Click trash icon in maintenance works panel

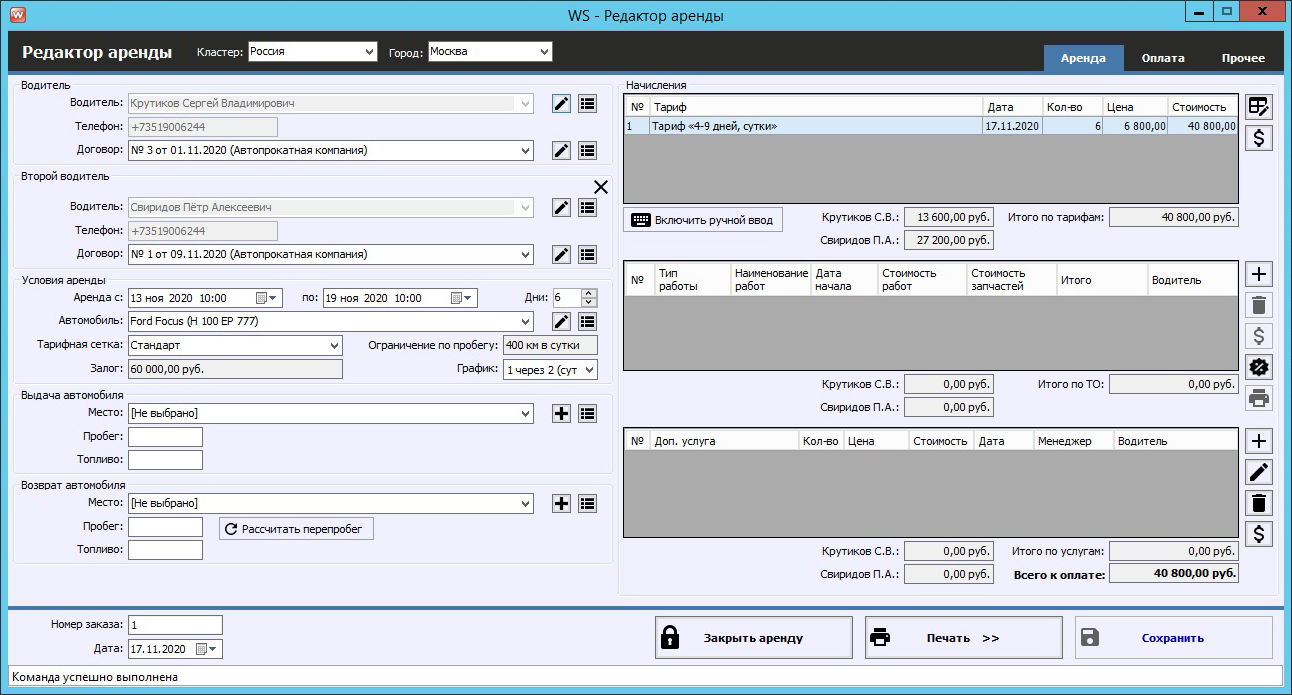(x=1259, y=306)
